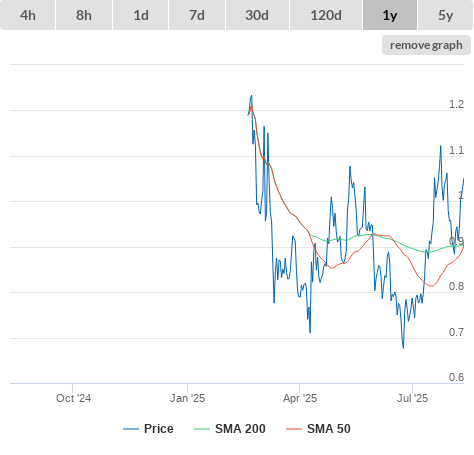The width and height of the screenshot is (474, 455).
Task: Show the 7d price range
Action: coord(197,15)
